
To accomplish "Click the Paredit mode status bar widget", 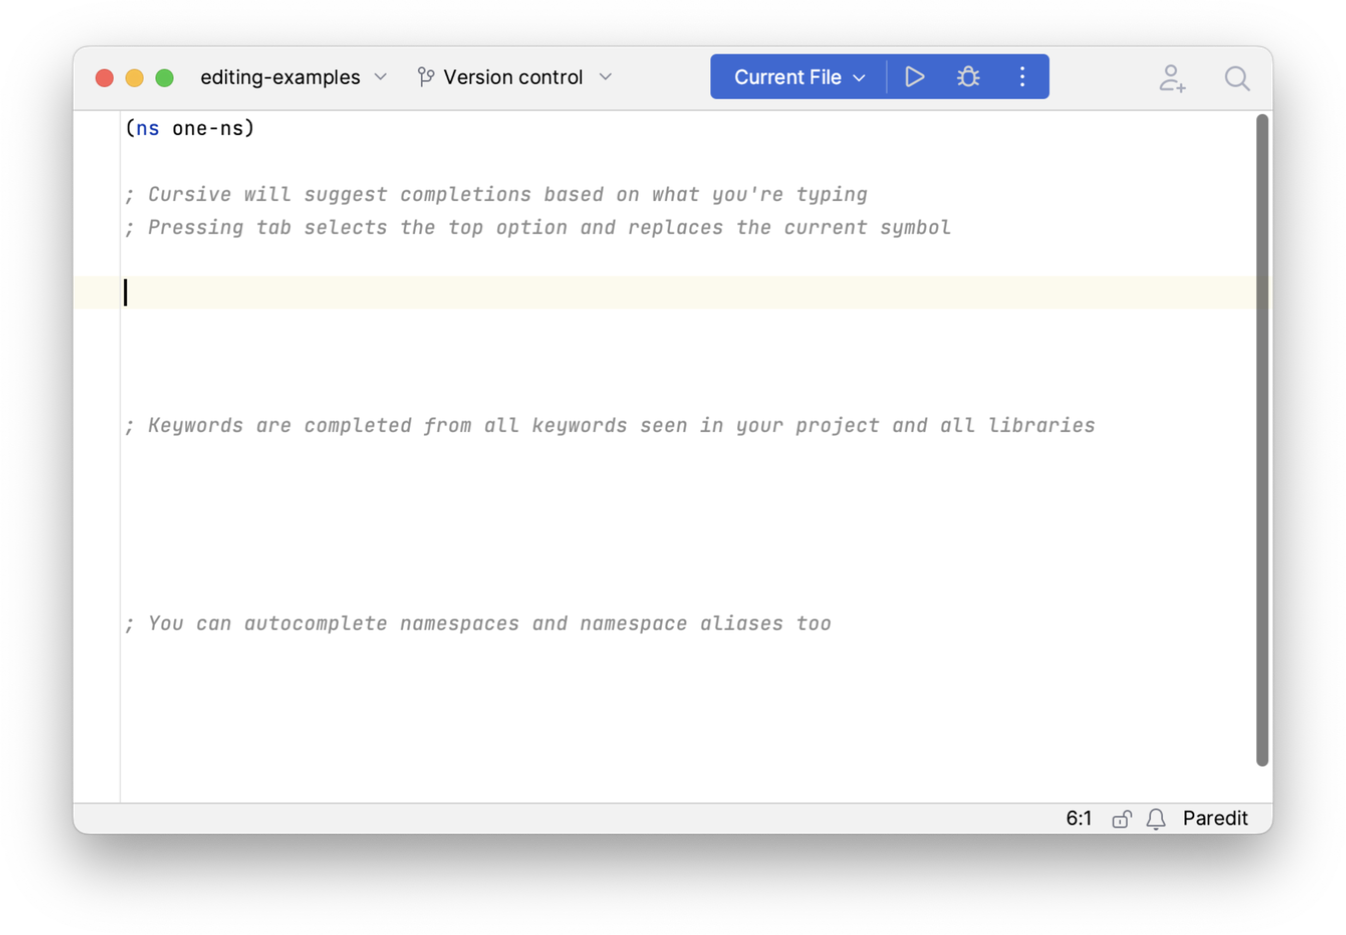I will point(1215,818).
